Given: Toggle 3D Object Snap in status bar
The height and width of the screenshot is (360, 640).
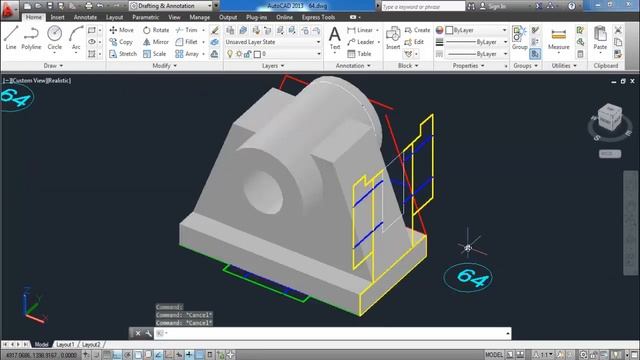Looking at the screenshot, I should click(x=148, y=355).
